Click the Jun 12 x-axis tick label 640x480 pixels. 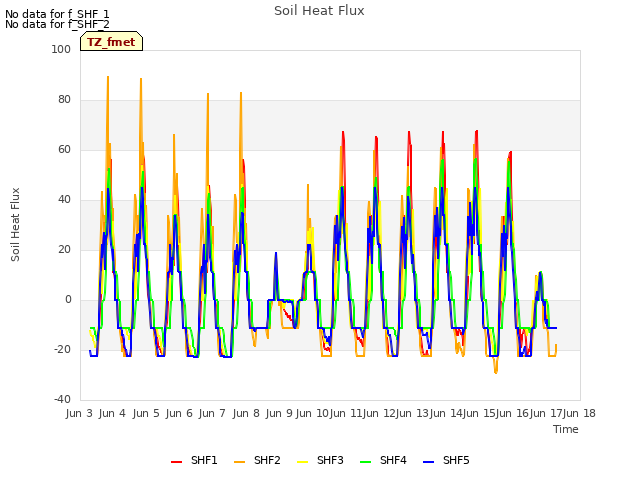coord(378,413)
